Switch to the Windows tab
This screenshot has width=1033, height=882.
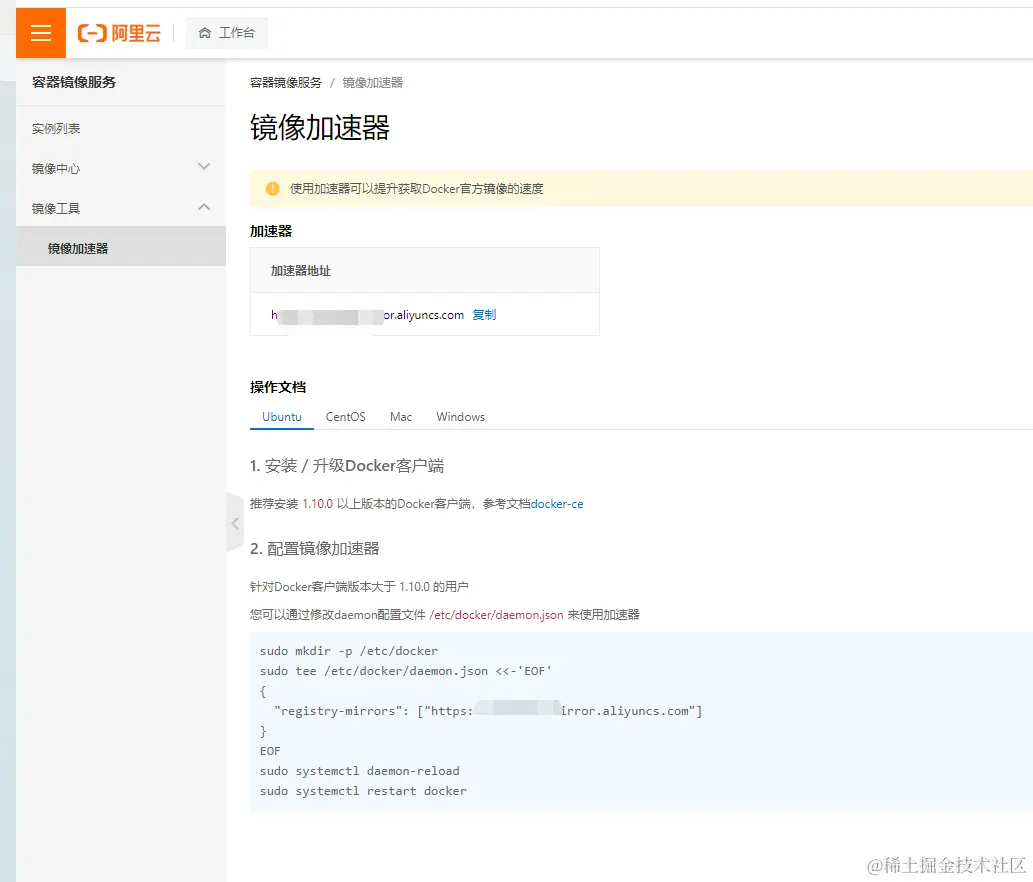[461, 417]
